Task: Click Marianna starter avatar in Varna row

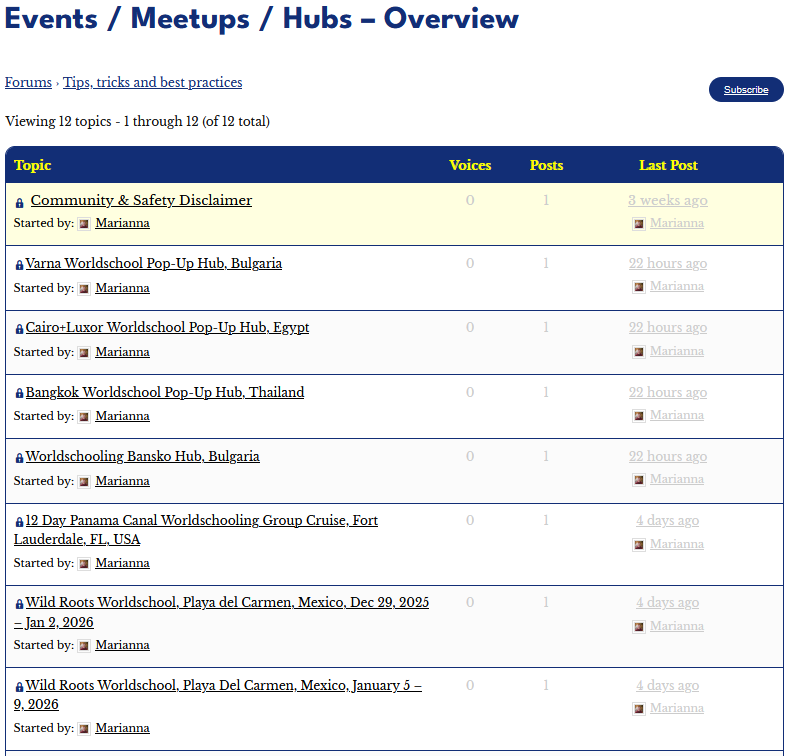Action: coord(84,288)
